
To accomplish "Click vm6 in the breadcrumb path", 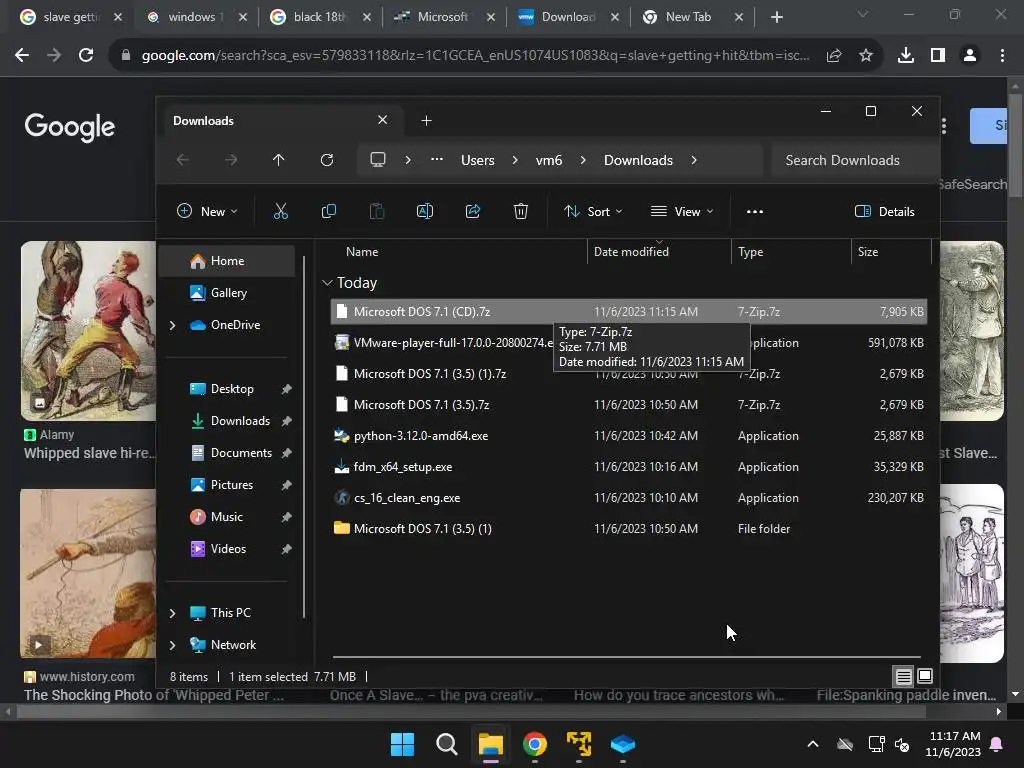I will coord(549,160).
